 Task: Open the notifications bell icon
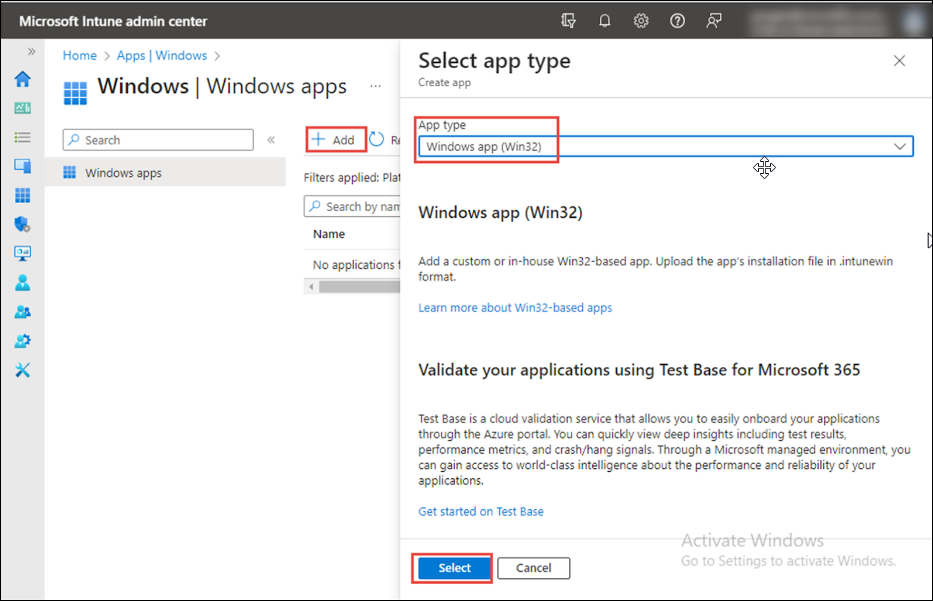pyautogui.click(x=604, y=20)
